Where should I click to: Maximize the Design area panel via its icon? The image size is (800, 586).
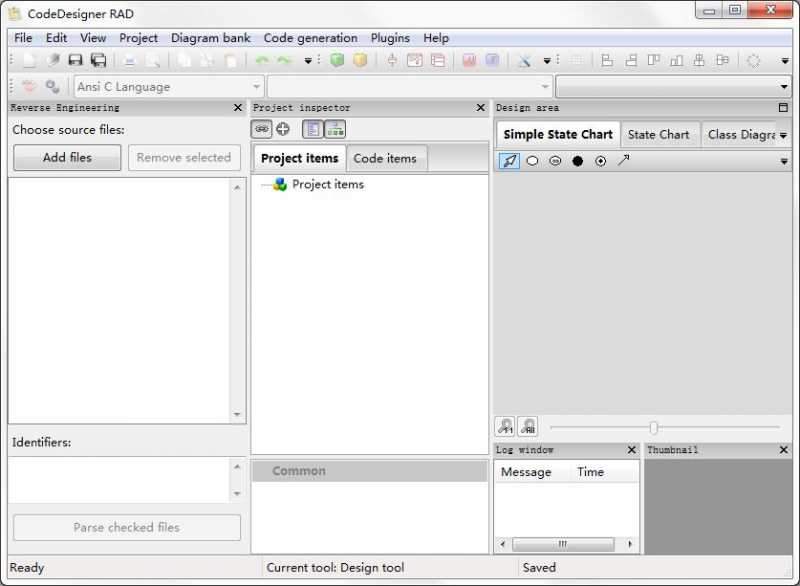[781, 107]
